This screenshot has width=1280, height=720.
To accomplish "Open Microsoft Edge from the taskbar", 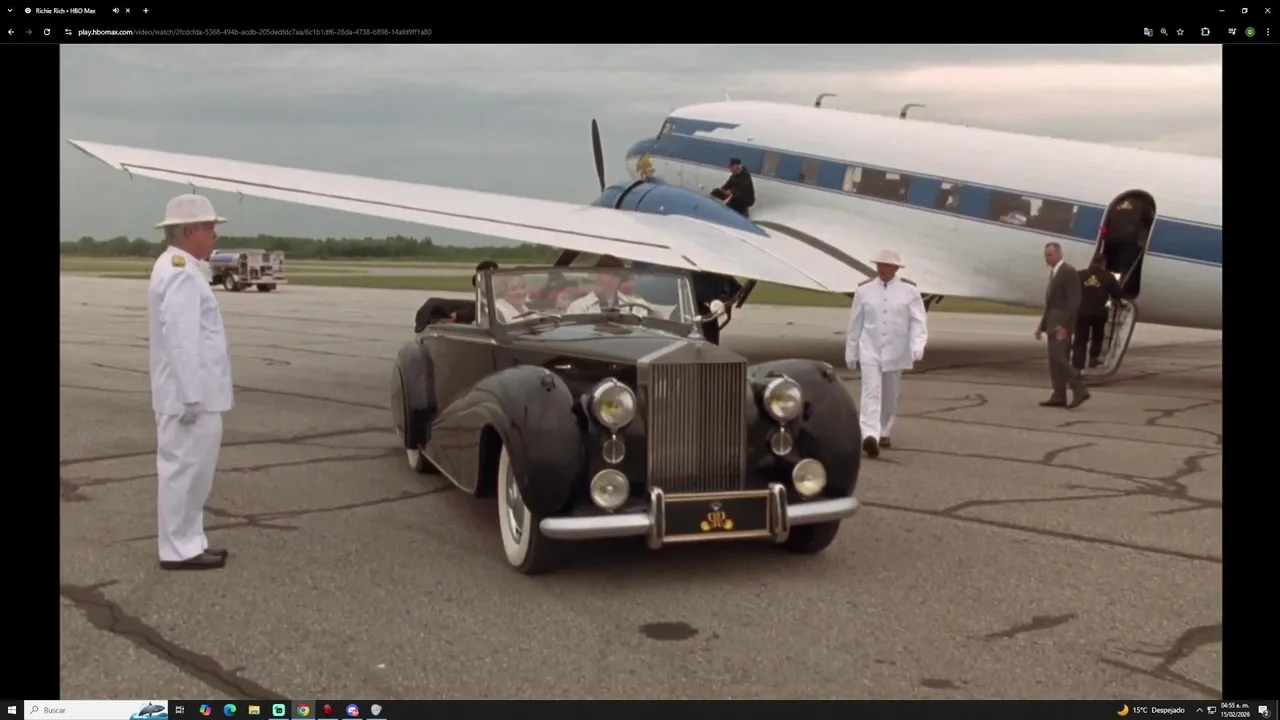I will point(230,710).
